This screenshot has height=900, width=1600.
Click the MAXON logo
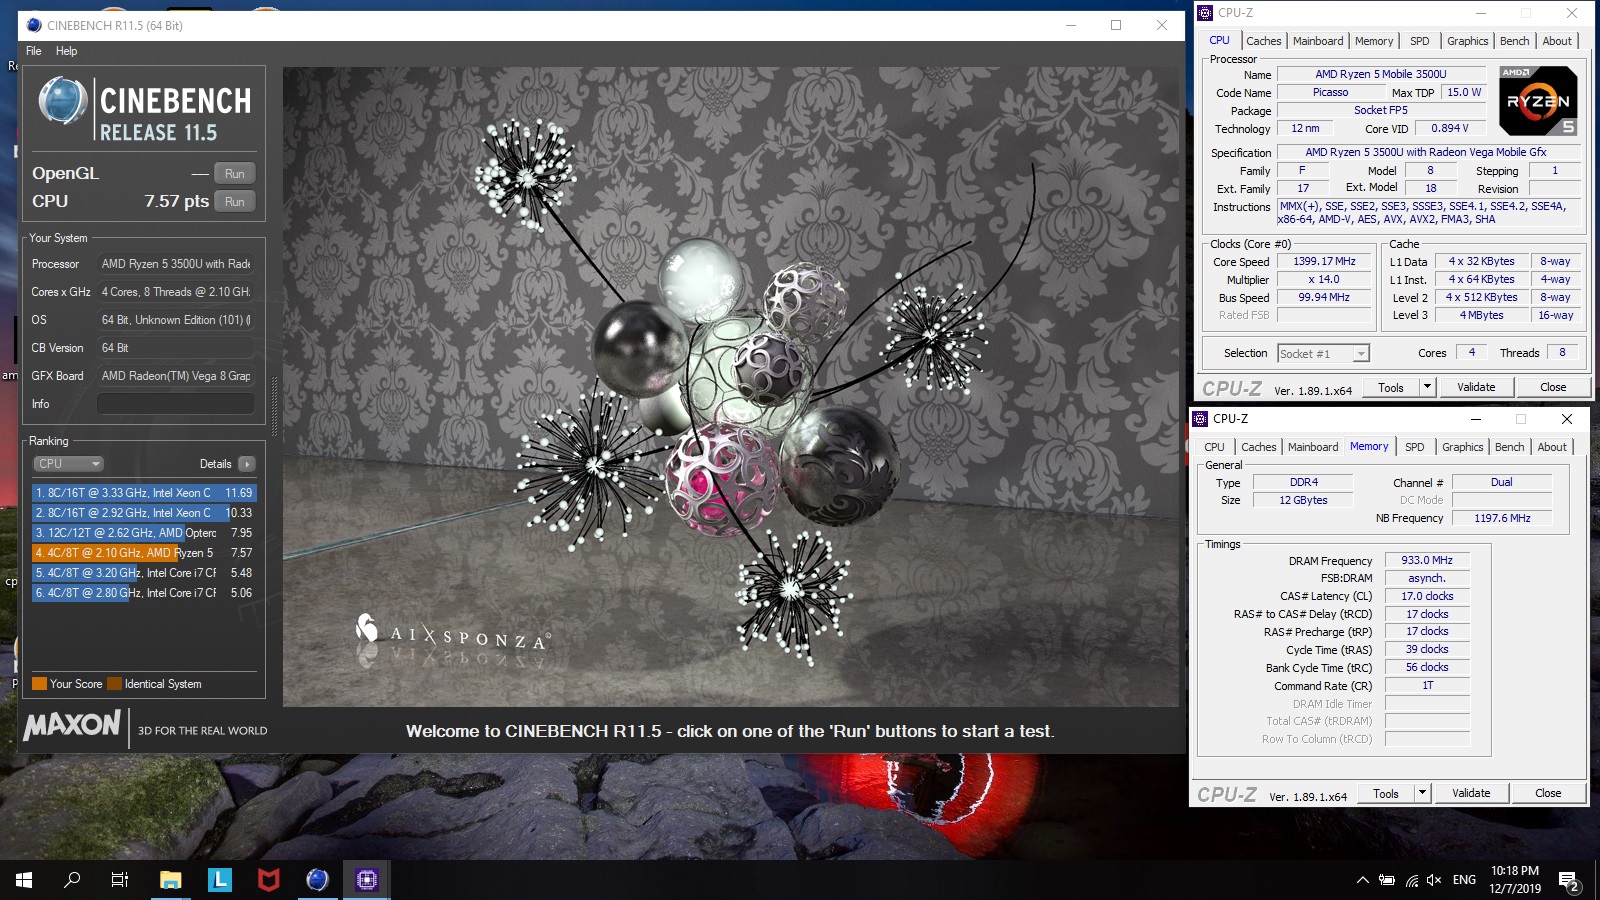pos(72,725)
